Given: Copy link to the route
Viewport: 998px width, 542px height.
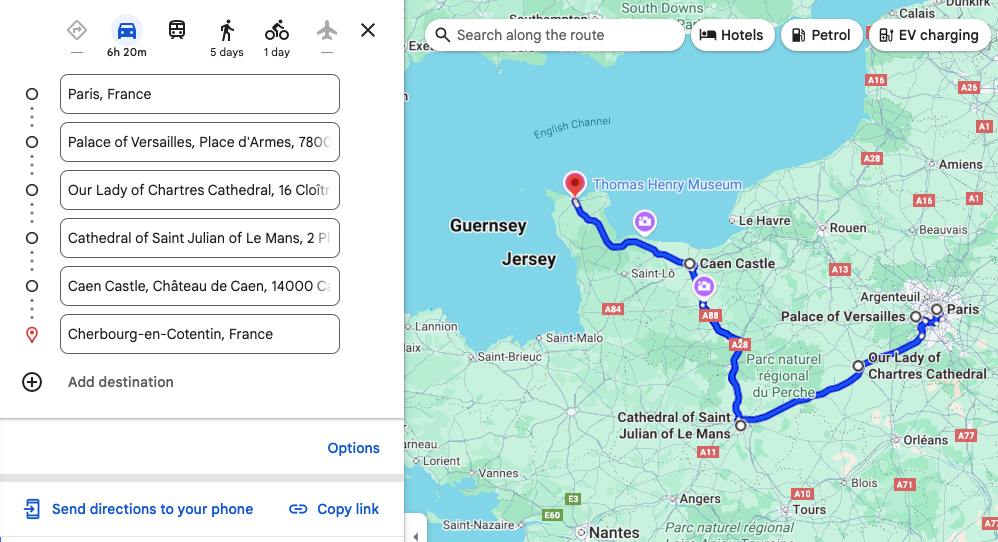Looking at the screenshot, I should pyautogui.click(x=334, y=509).
